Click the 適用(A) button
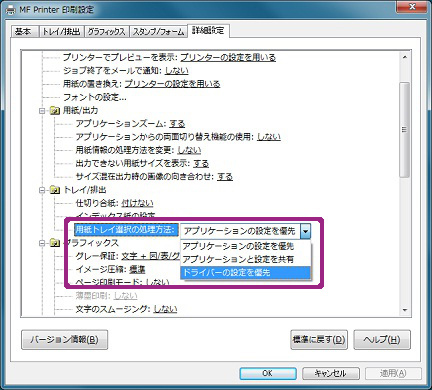Viewport: 432px width, 390px height. pyautogui.click(x=393, y=373)
